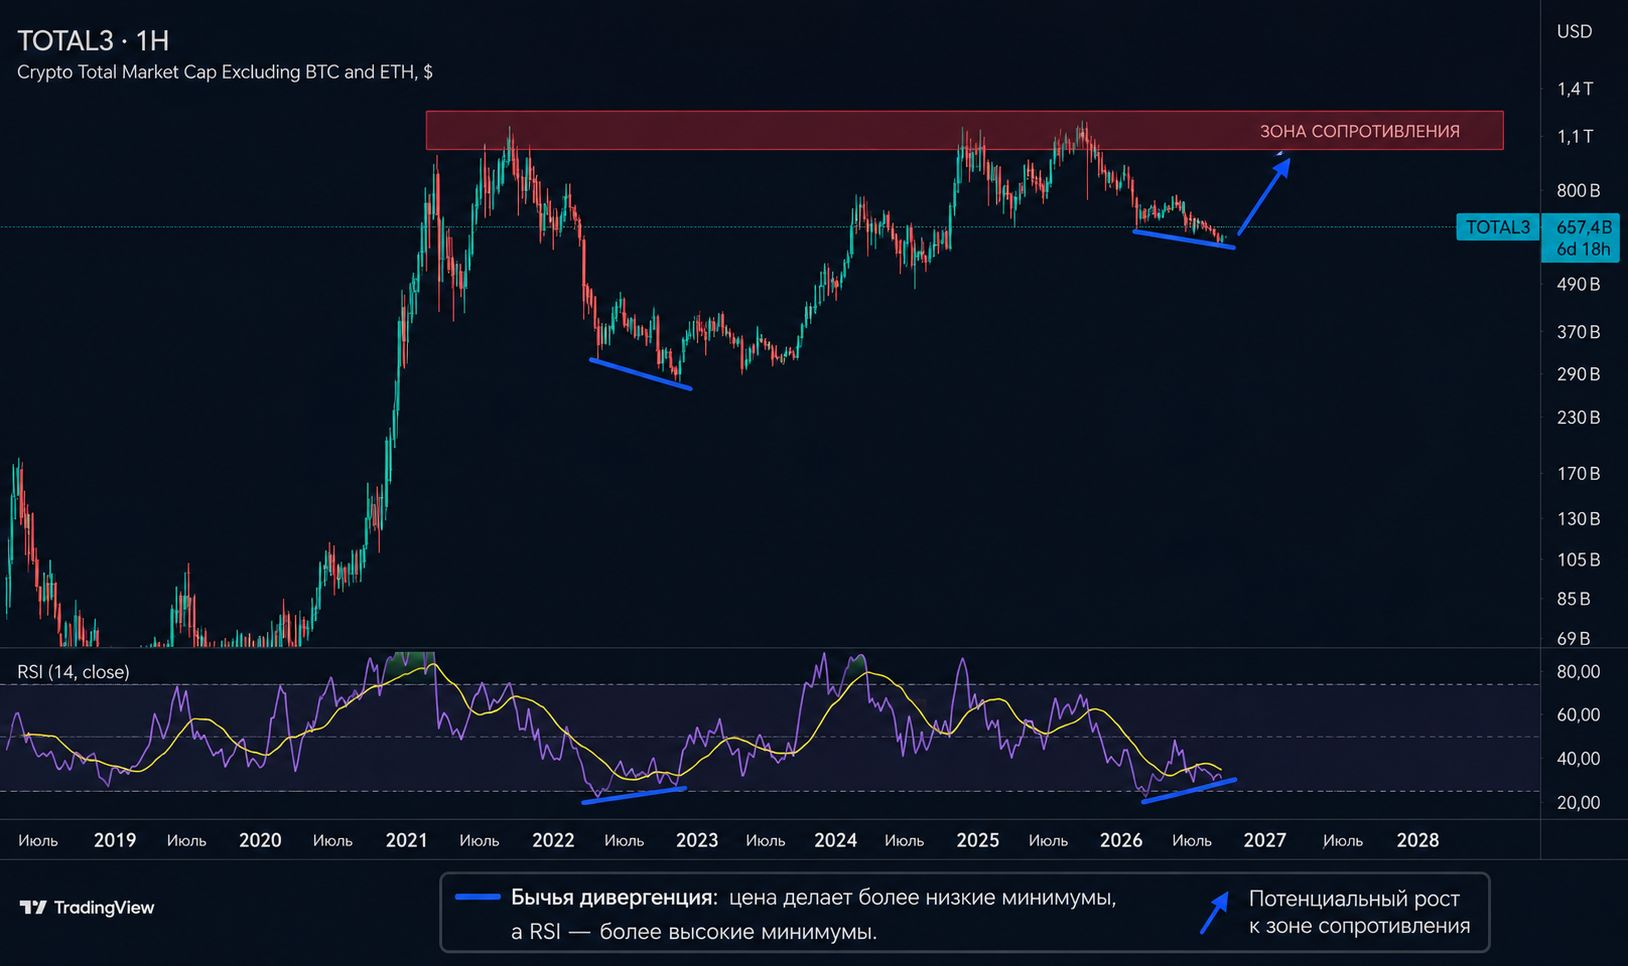Click the 170 B price axis label
Image resolution: width=1628 pixels, height=966 pixels.
1578,473
